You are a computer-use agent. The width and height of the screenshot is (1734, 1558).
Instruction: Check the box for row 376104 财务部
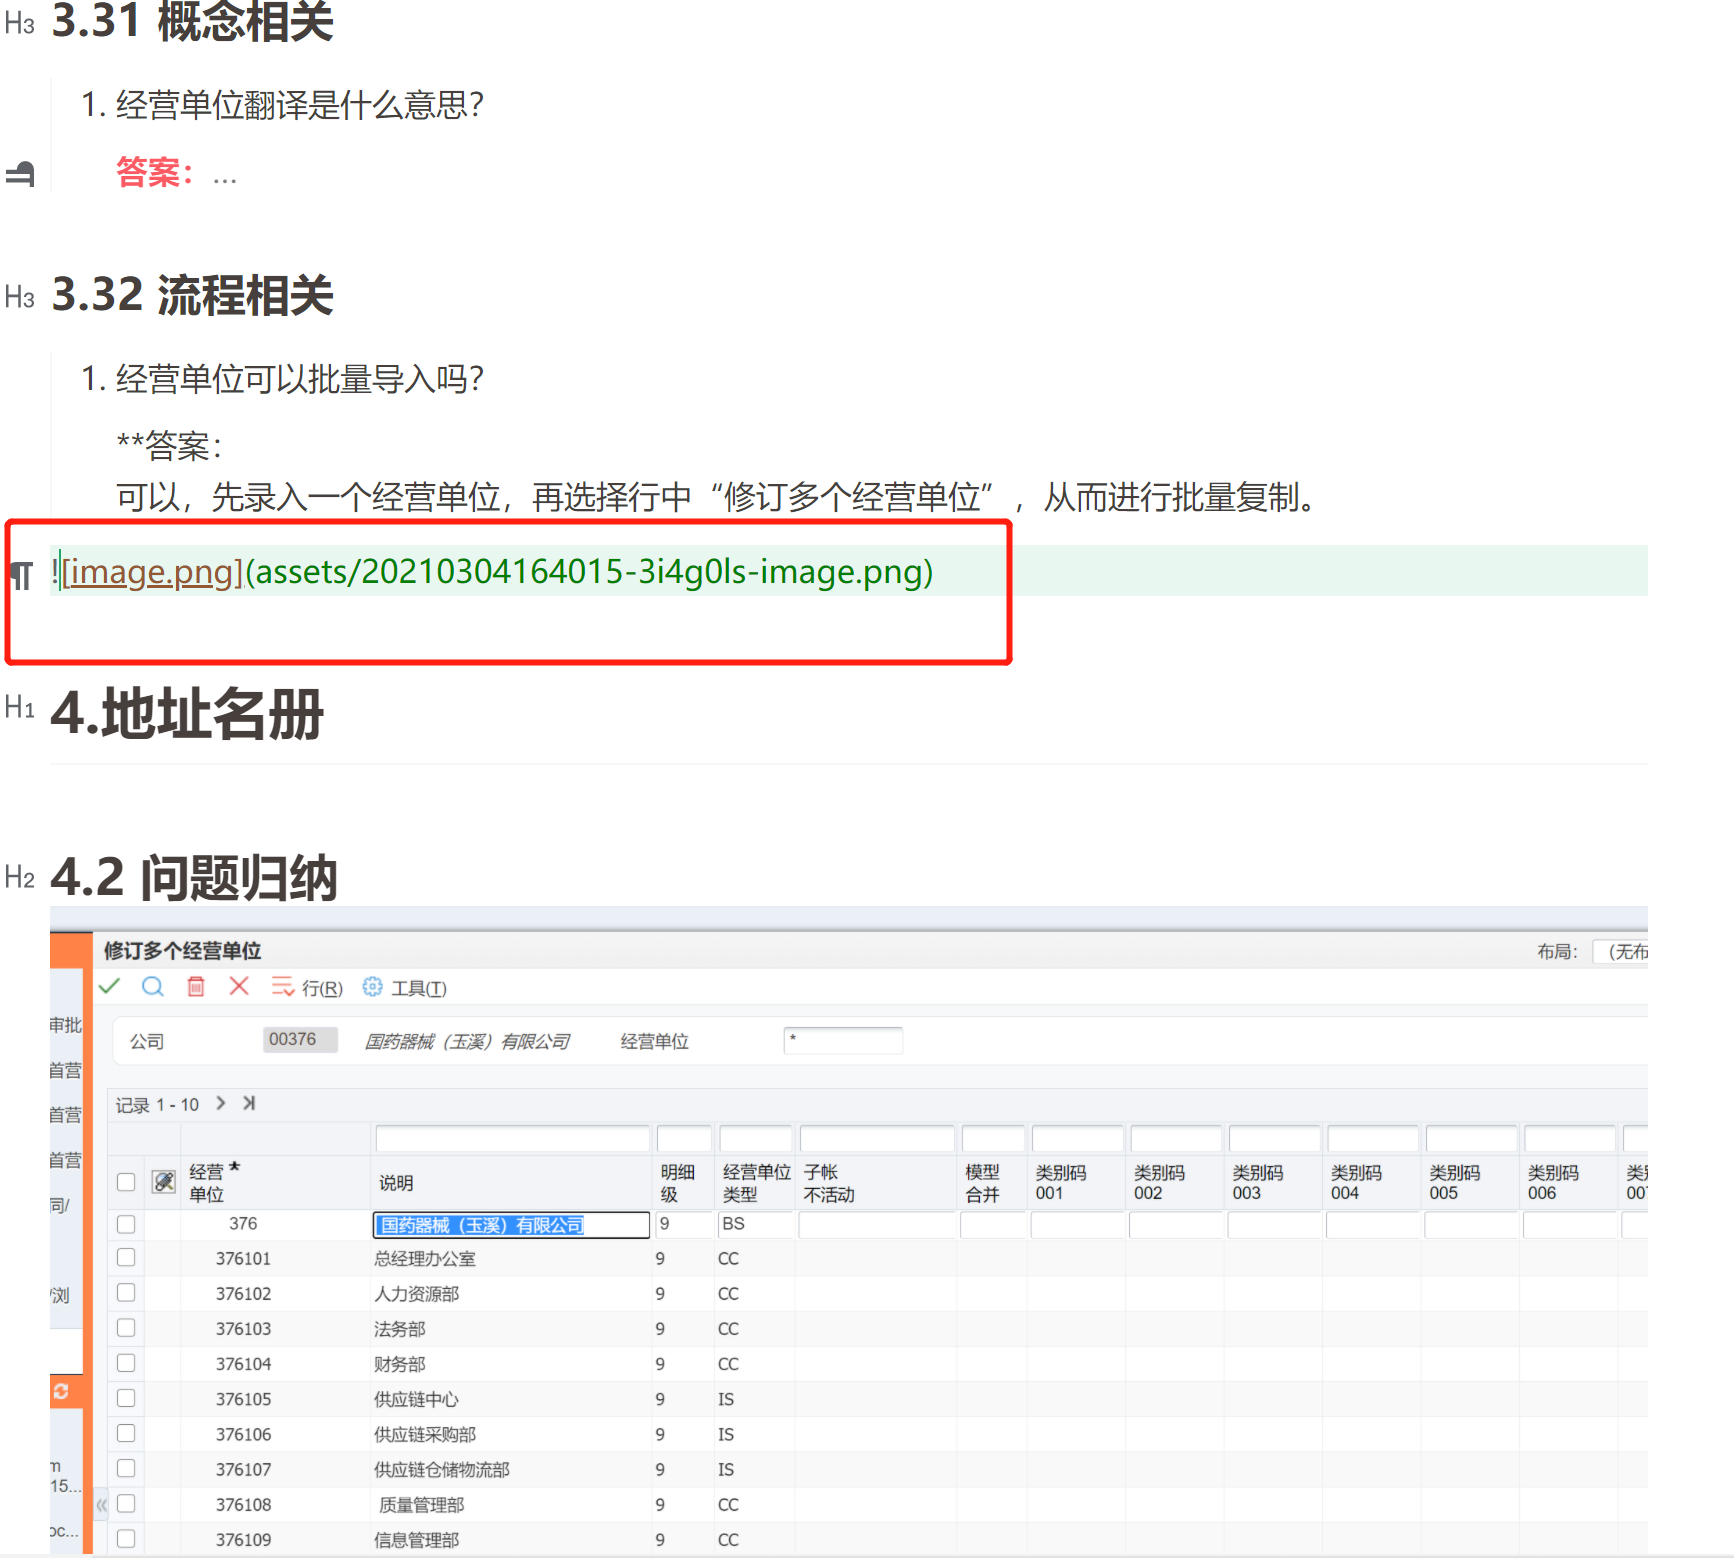point(126,1363)
